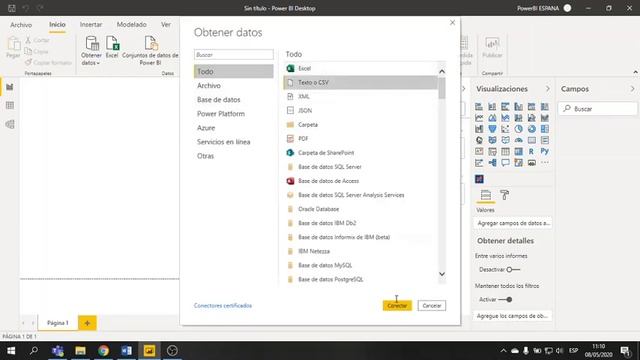This screenshot has height=360, width=640.
Task: Open the Insertar ribbon tab
Action: click(91, 24)
